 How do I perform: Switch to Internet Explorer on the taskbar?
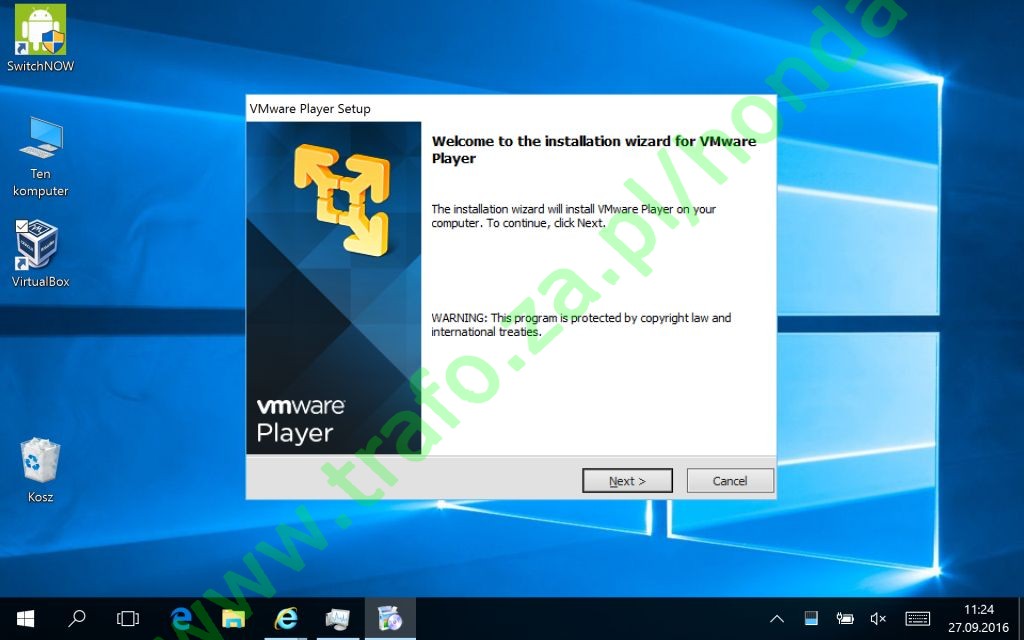(x=285, y=618)
